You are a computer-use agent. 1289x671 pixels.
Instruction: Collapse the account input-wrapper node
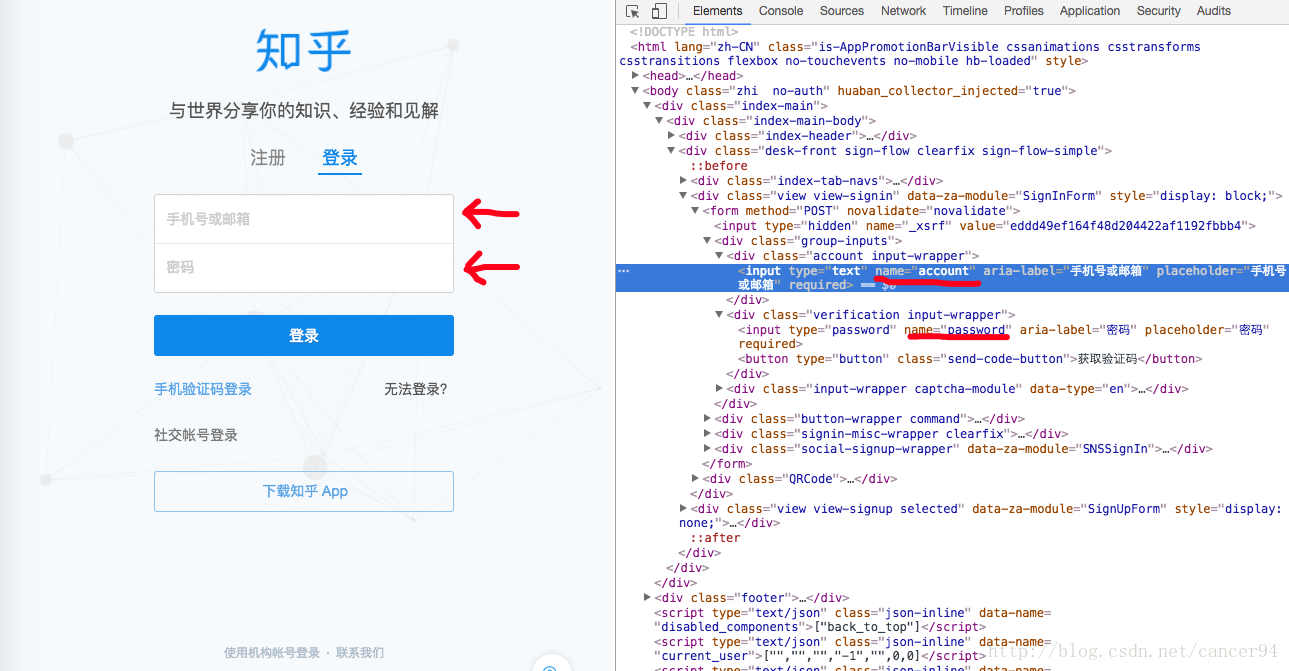719,256
